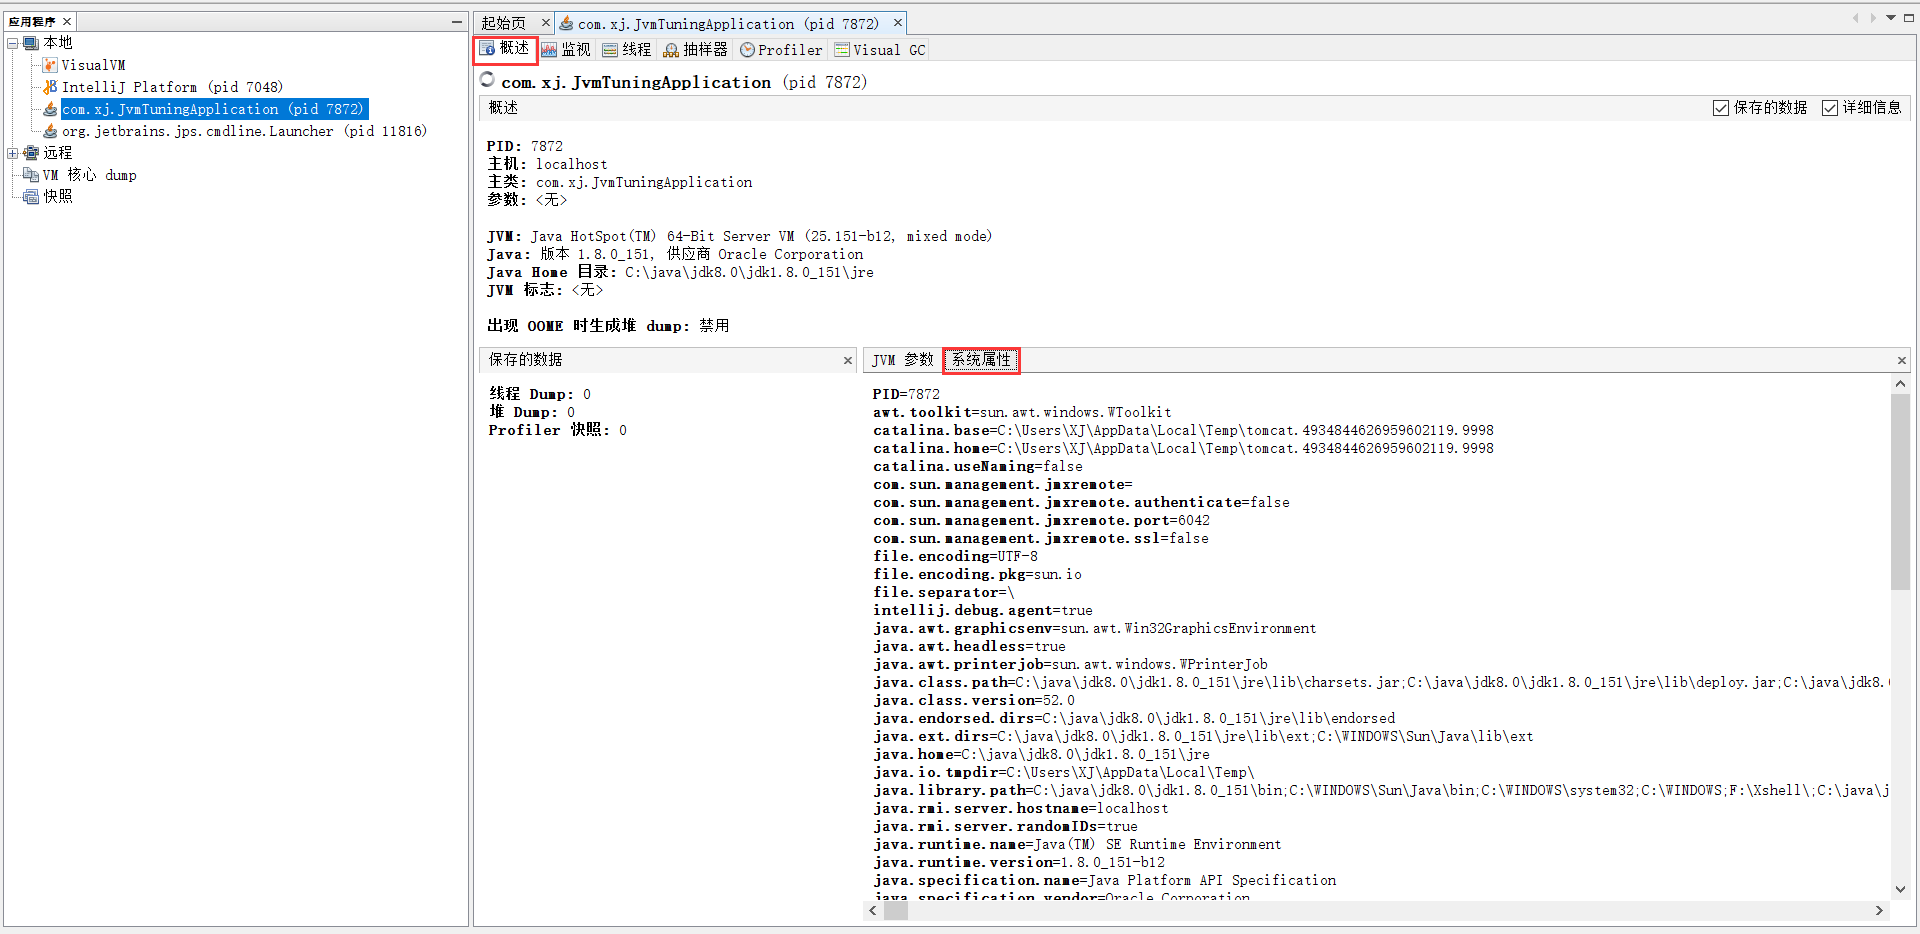Click the vertical scrollbar thumb in properties
Image resolution: width=1920 pixels, height=934 pixels.
pyautogui.click(x=1900, y=491)
